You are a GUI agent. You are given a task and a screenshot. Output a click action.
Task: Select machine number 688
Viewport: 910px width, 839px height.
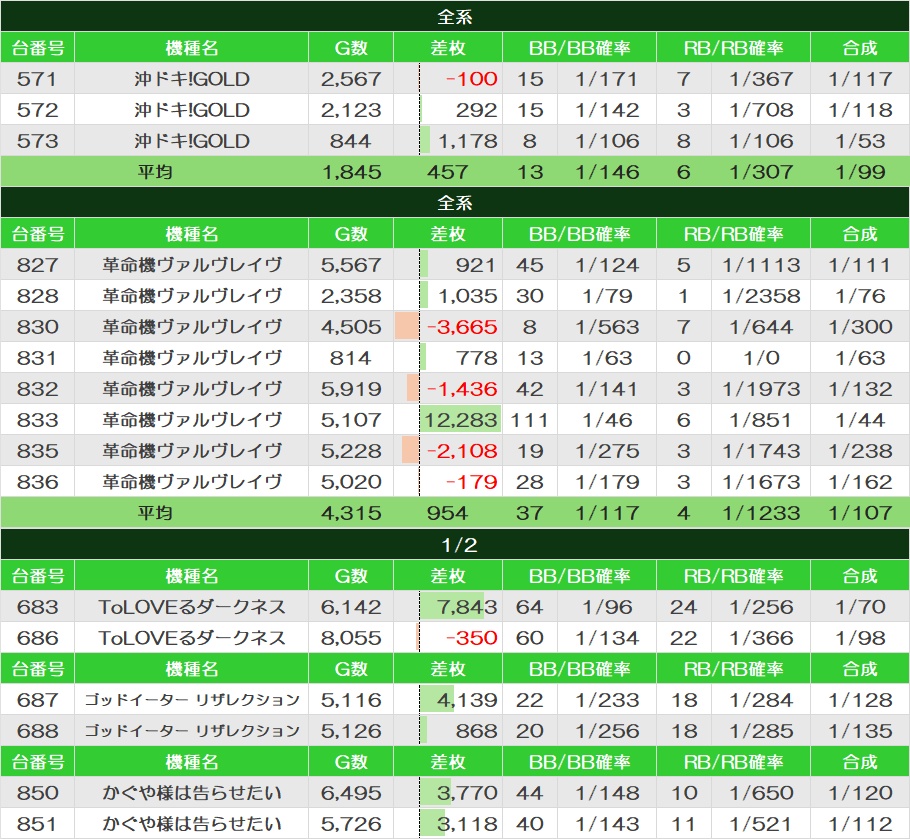37,730
